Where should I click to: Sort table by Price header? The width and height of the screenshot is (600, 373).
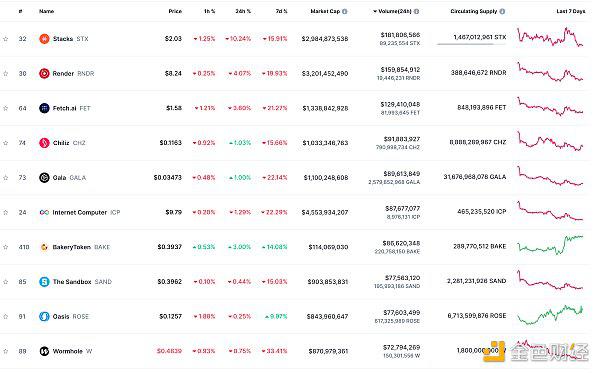pyautogui.click(x=175, y=11)
